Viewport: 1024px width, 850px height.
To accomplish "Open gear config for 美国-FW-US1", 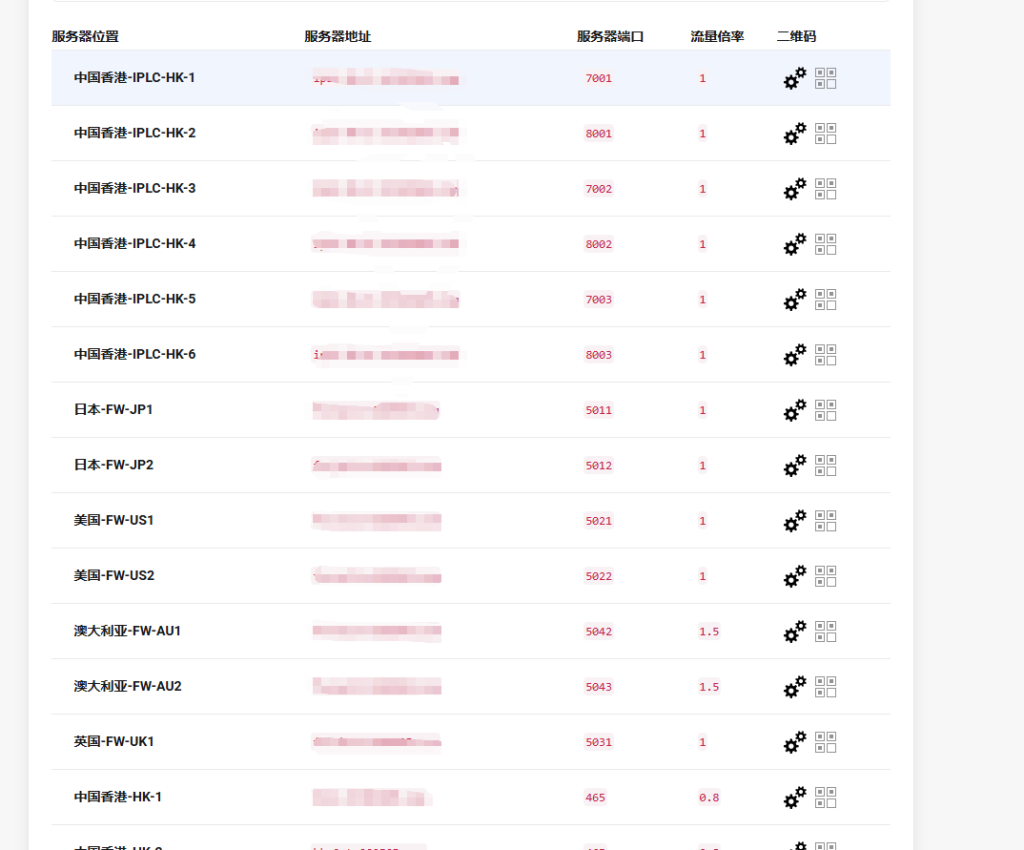I will tap(794, 521).
